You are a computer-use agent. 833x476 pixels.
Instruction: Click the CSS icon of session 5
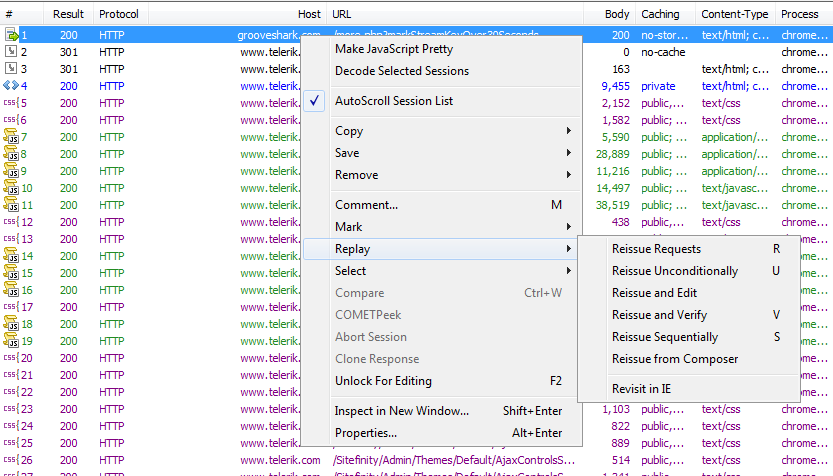(x=11, y=103)
